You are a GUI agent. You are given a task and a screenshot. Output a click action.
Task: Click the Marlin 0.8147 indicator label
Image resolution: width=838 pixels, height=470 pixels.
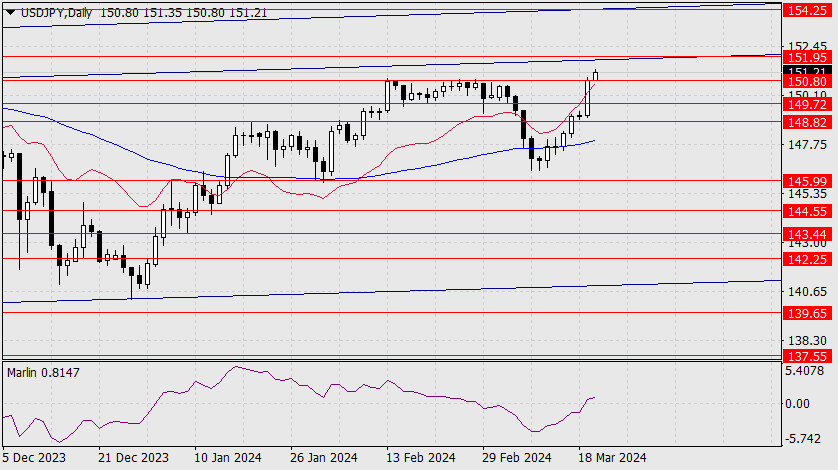[x=43, y=373]
